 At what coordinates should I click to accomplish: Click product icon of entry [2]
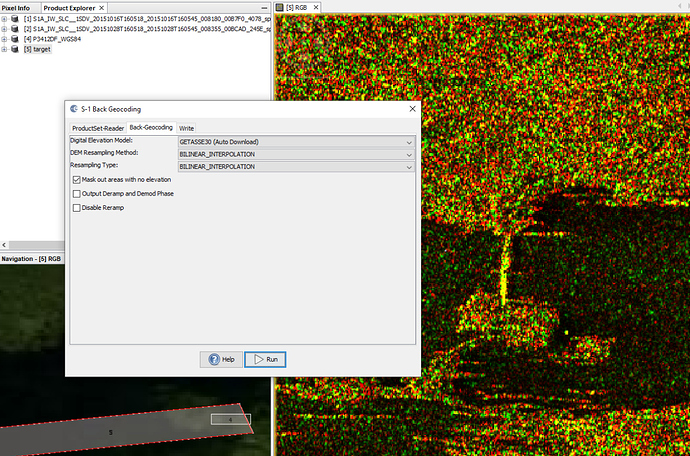coord(15,29)
